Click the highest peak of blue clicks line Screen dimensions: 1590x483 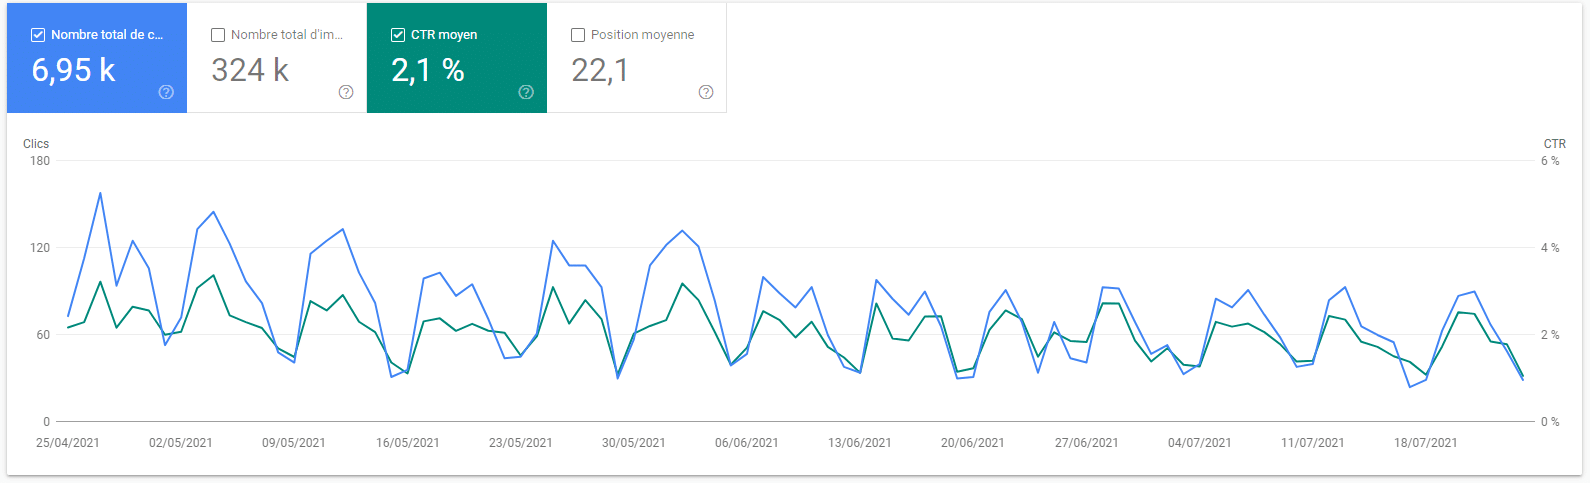[x=100, y=193]
